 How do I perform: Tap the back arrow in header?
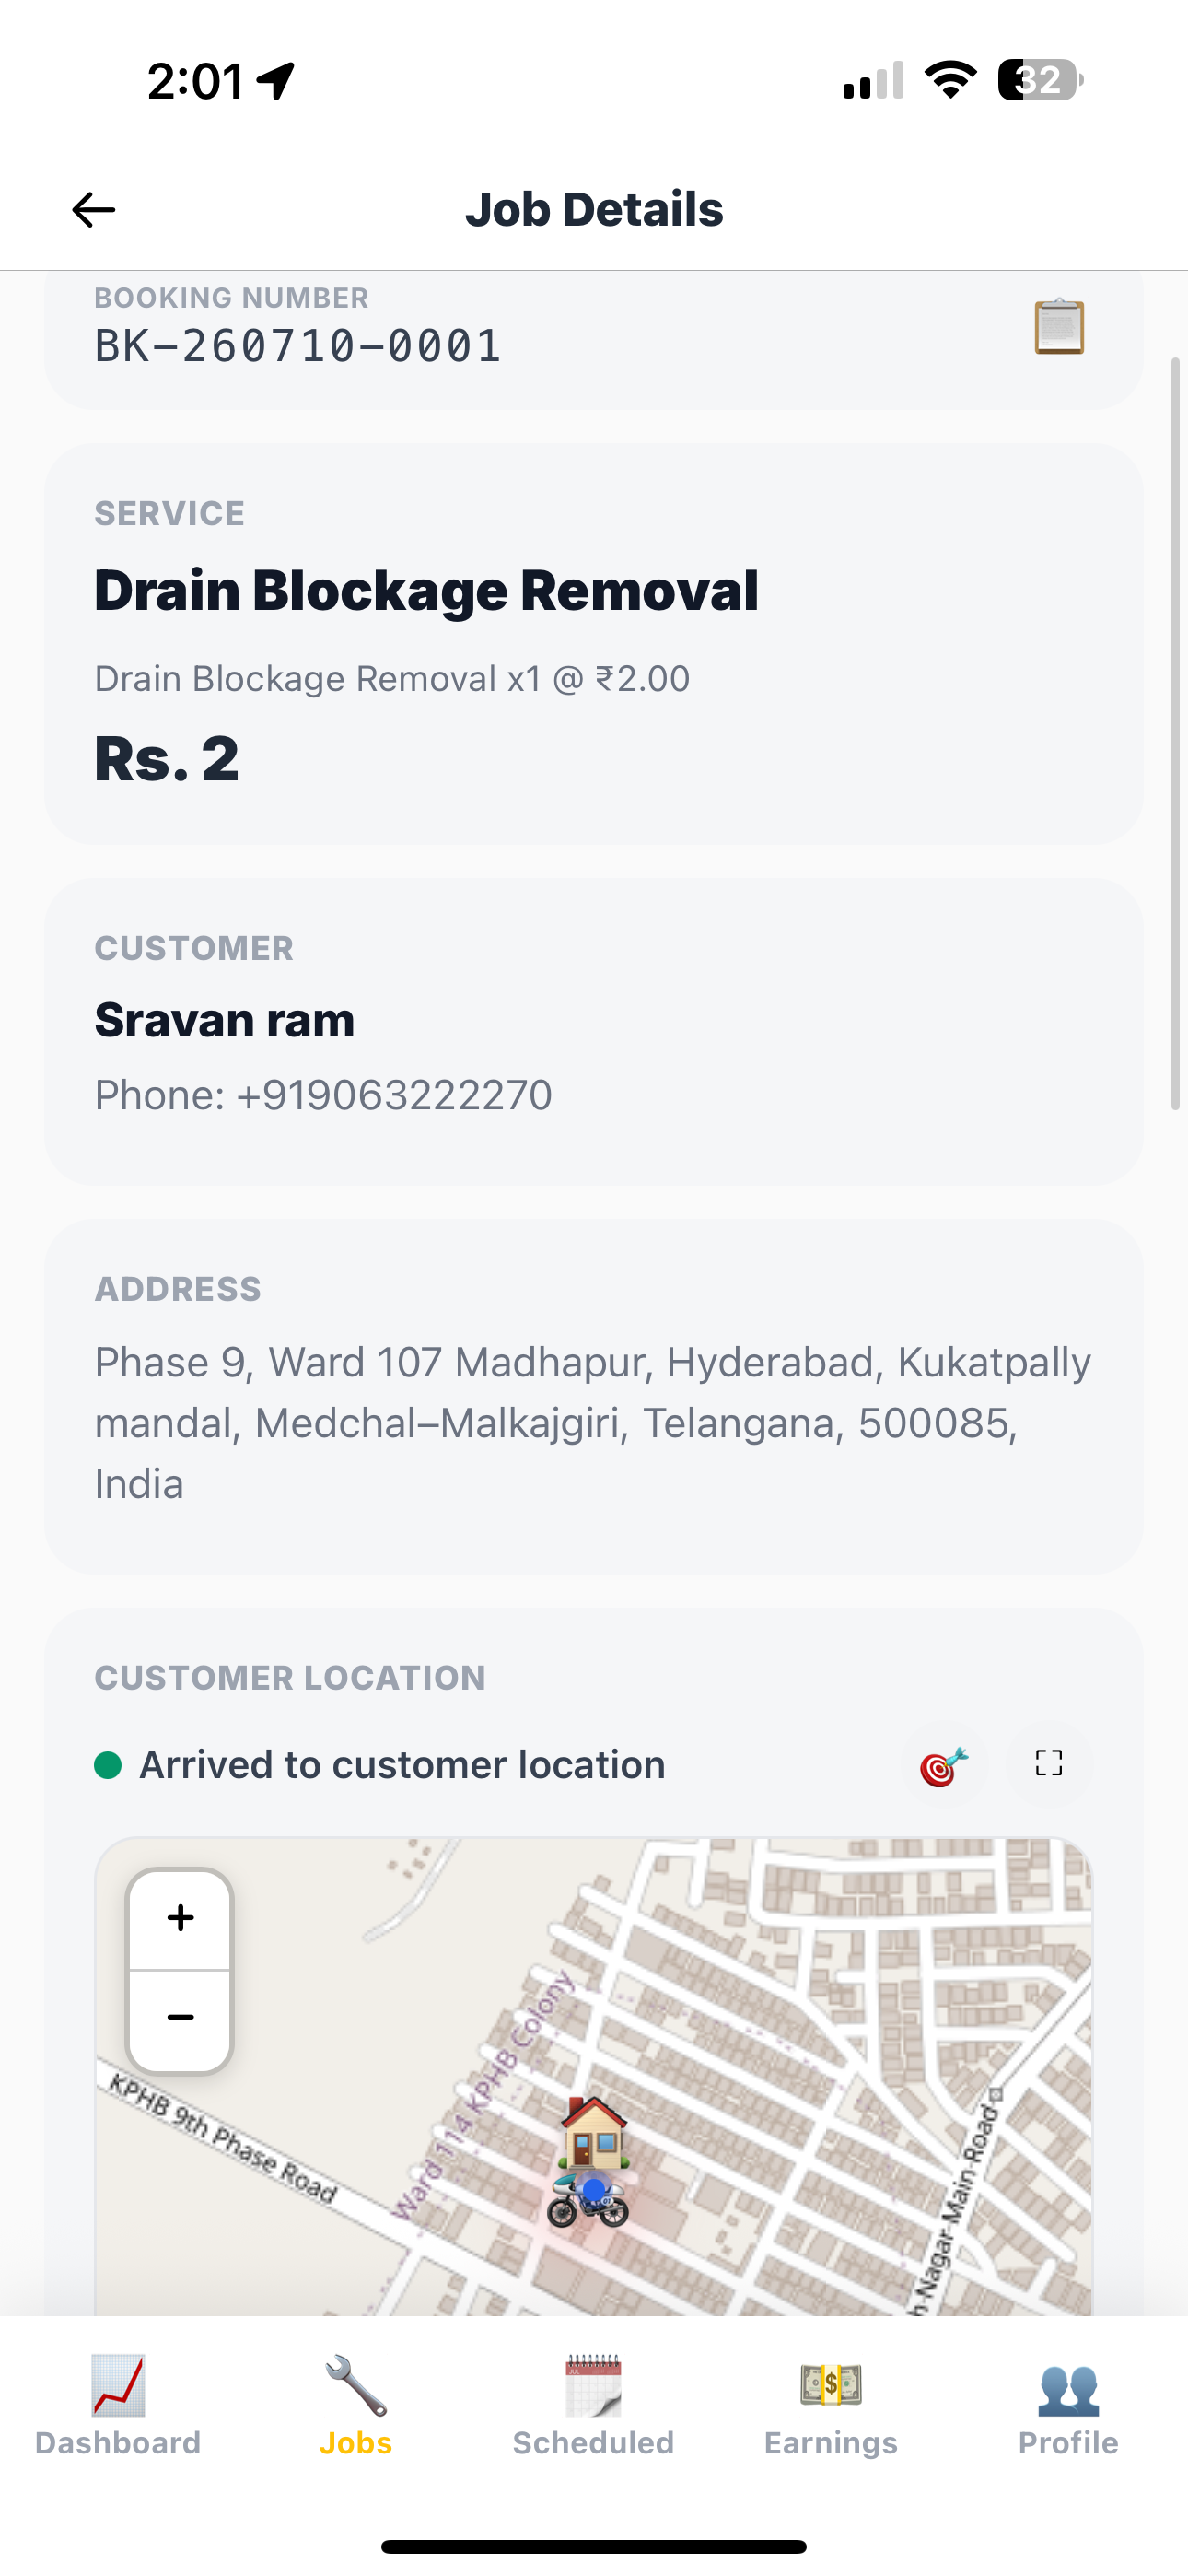tap(94, 210)
